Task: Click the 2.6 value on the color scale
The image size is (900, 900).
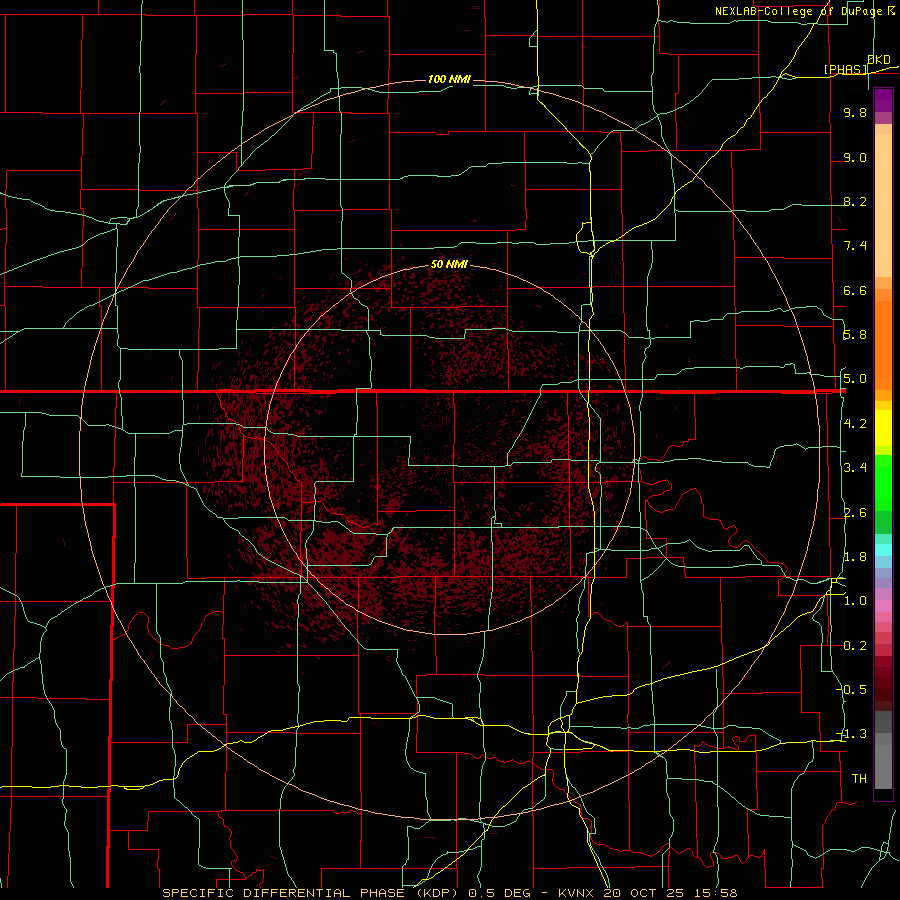Action: click(855, 513)
